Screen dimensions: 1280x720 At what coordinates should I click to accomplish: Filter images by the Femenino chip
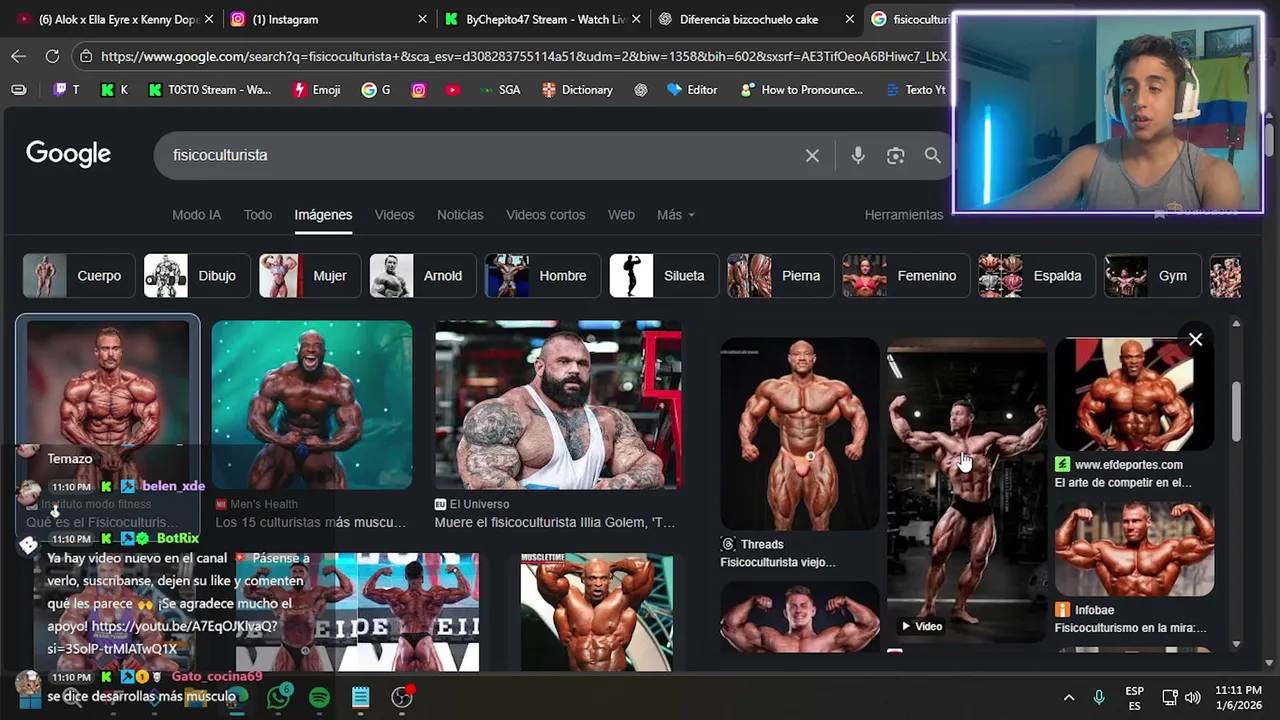tap(905, 276)
